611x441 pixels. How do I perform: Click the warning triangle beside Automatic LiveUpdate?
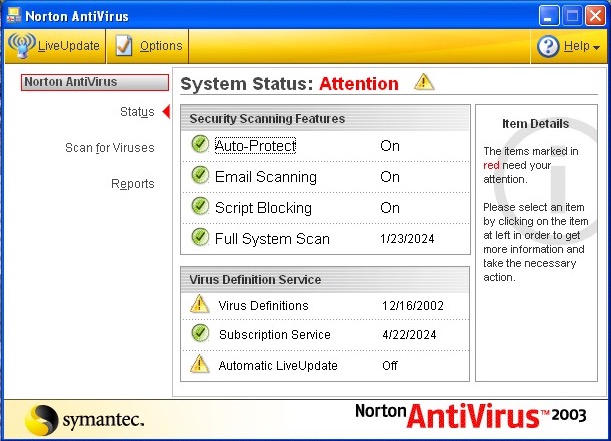(x=200, y=364)
